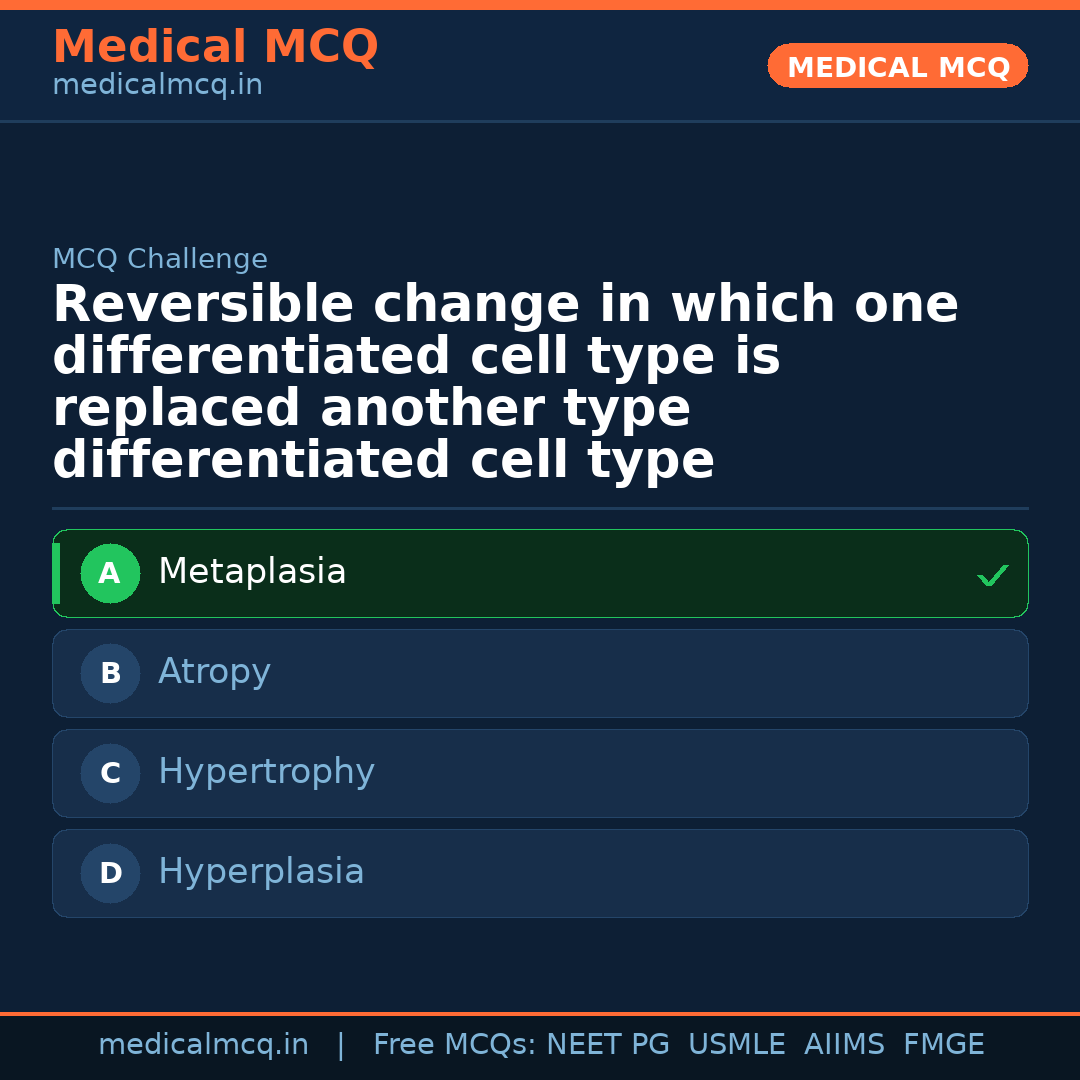Click the green checkmark on Metaplasia
This screenshot has height=1080, width=1080.
point(992,574)
